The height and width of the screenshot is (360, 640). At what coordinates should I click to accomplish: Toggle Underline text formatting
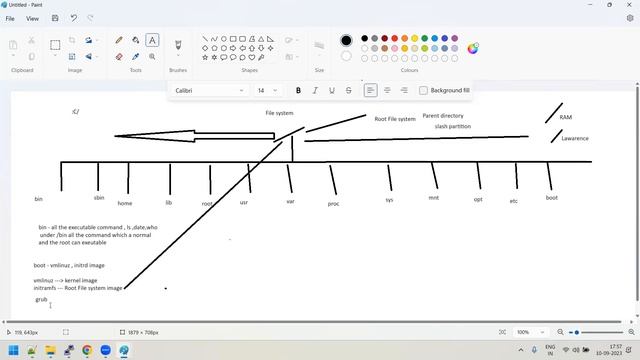[332, 90]
